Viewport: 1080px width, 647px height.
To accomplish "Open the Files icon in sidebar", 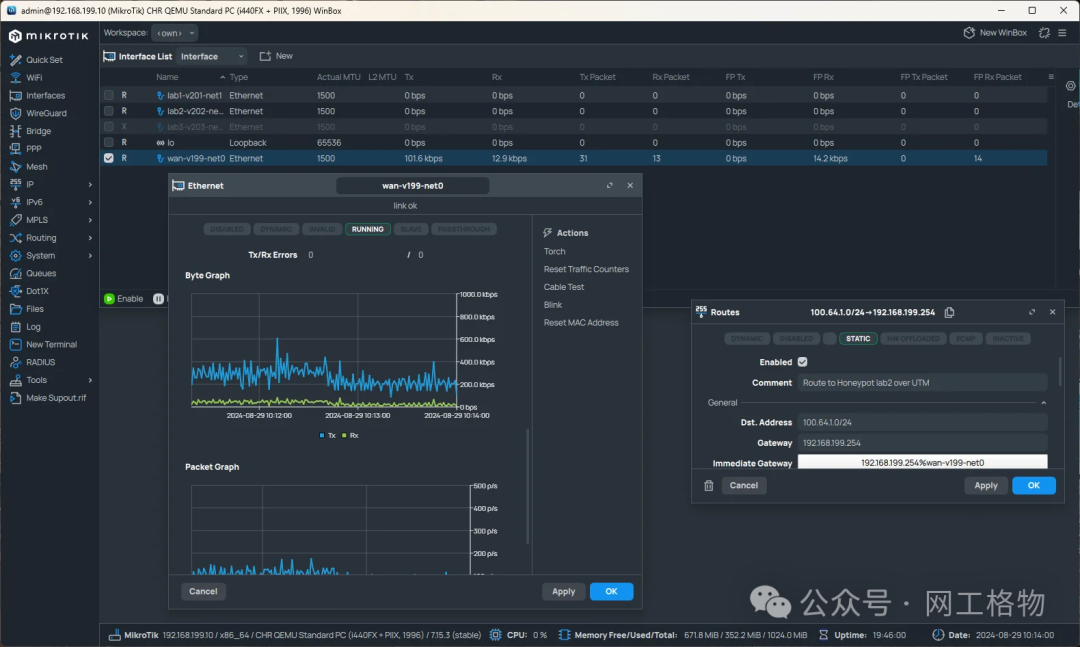I will [15, 309].
